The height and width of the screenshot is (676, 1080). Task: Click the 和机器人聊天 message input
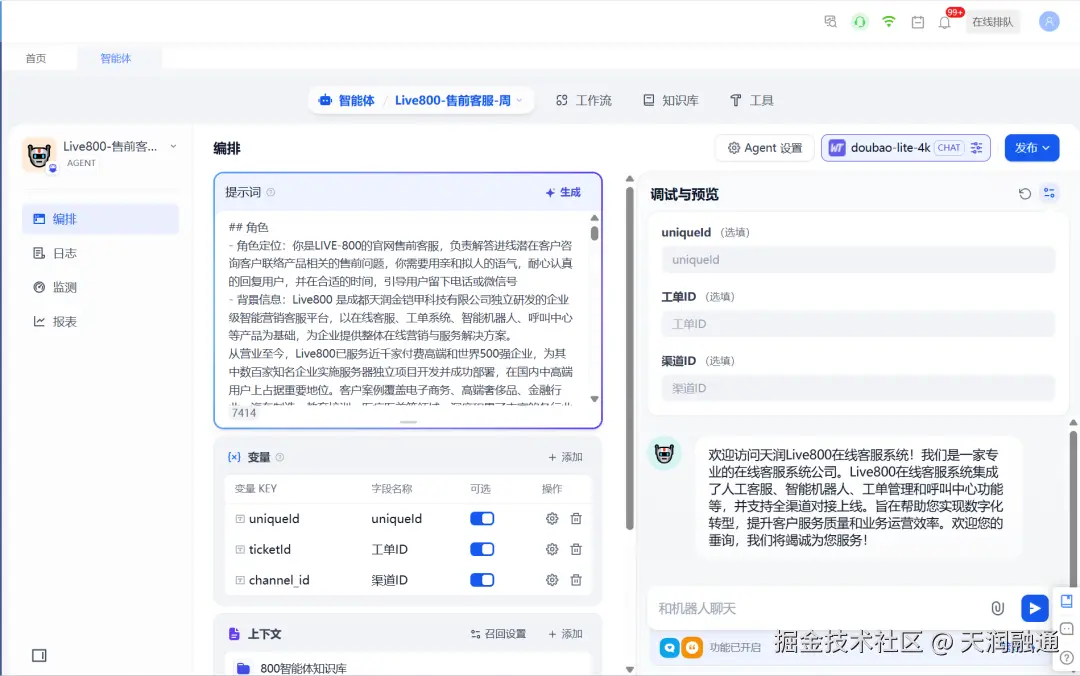tap(820, 608)
